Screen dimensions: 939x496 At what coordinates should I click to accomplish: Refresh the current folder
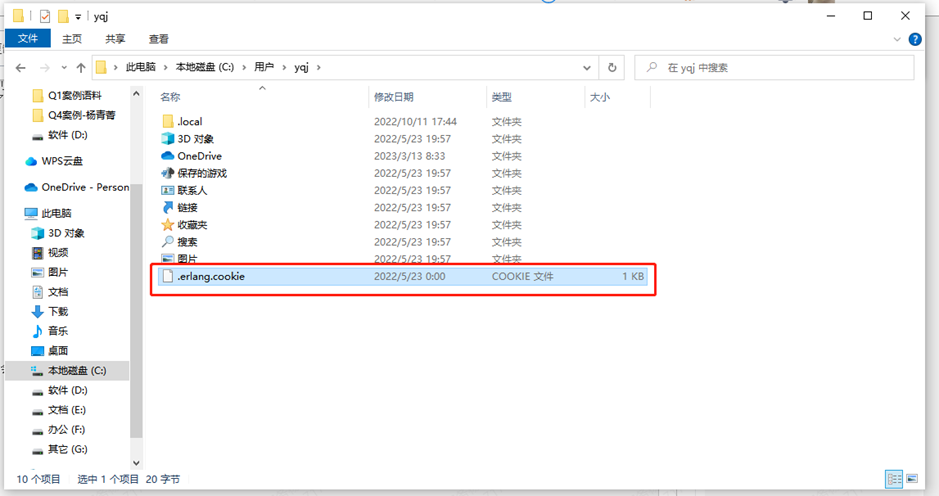(612, 68)
